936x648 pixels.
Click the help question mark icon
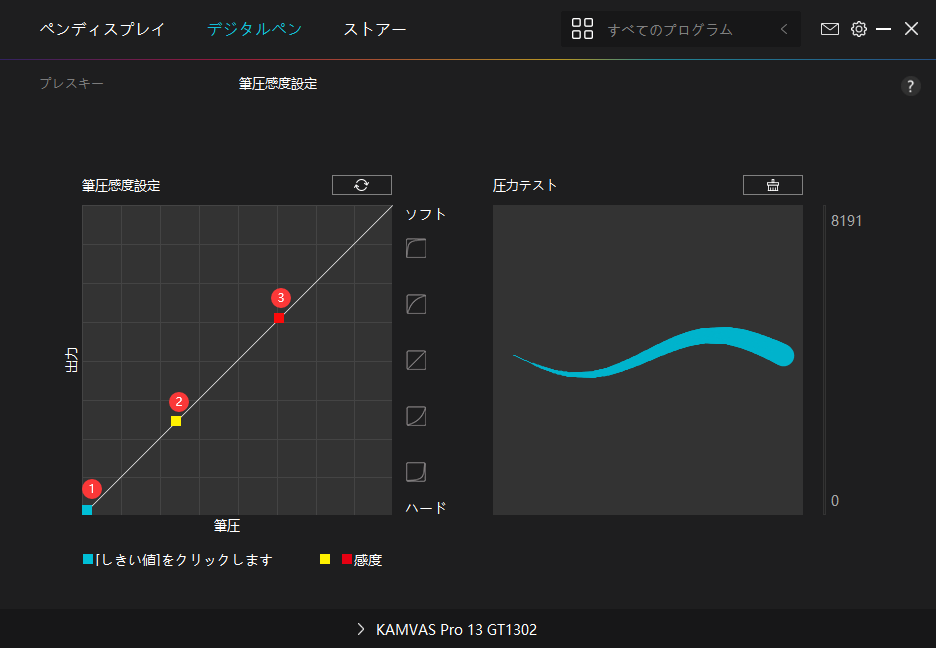(x=910, y=87)
